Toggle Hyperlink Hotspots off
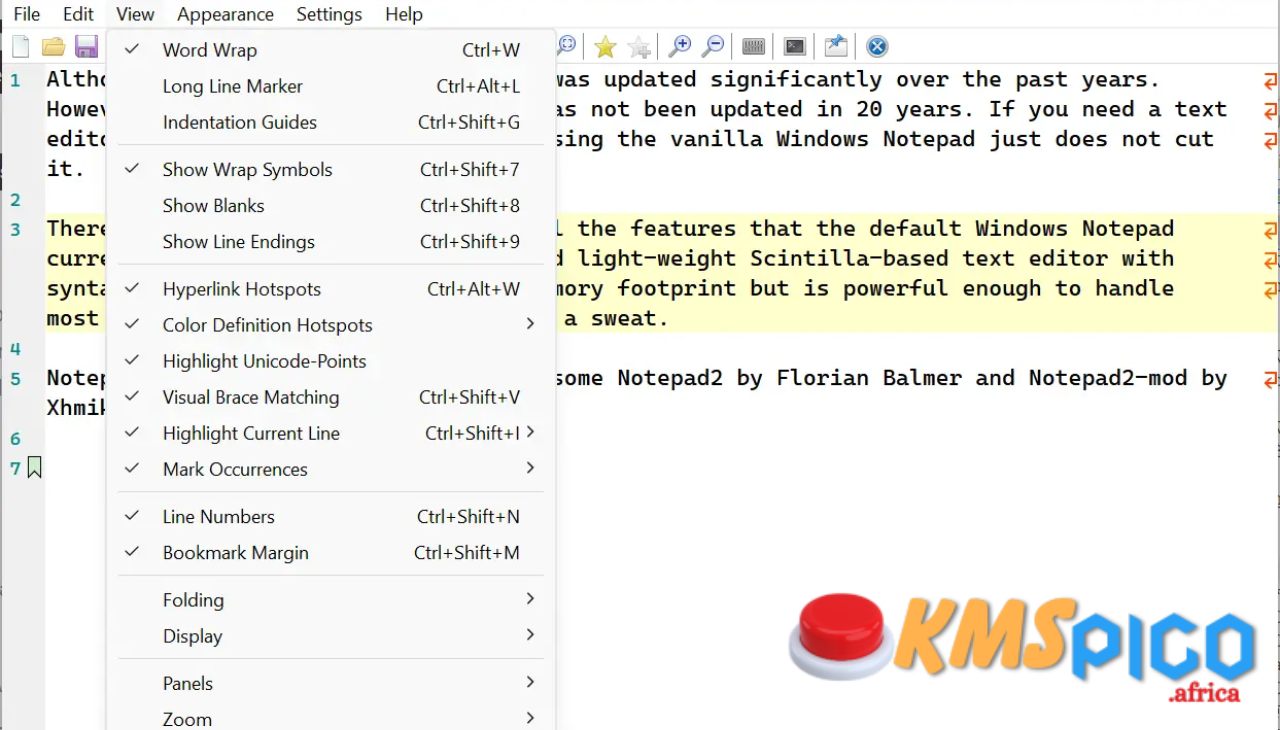 pyautogui.click(x=331, y=289)
